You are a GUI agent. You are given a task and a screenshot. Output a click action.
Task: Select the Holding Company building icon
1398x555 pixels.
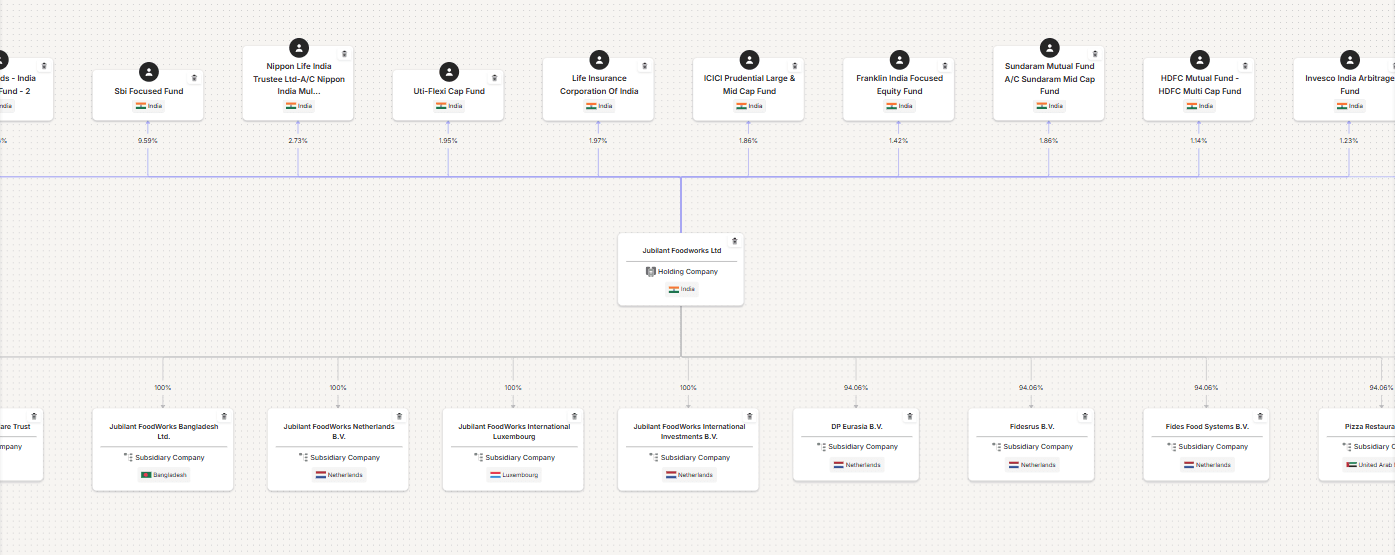(x=651, y=272)
